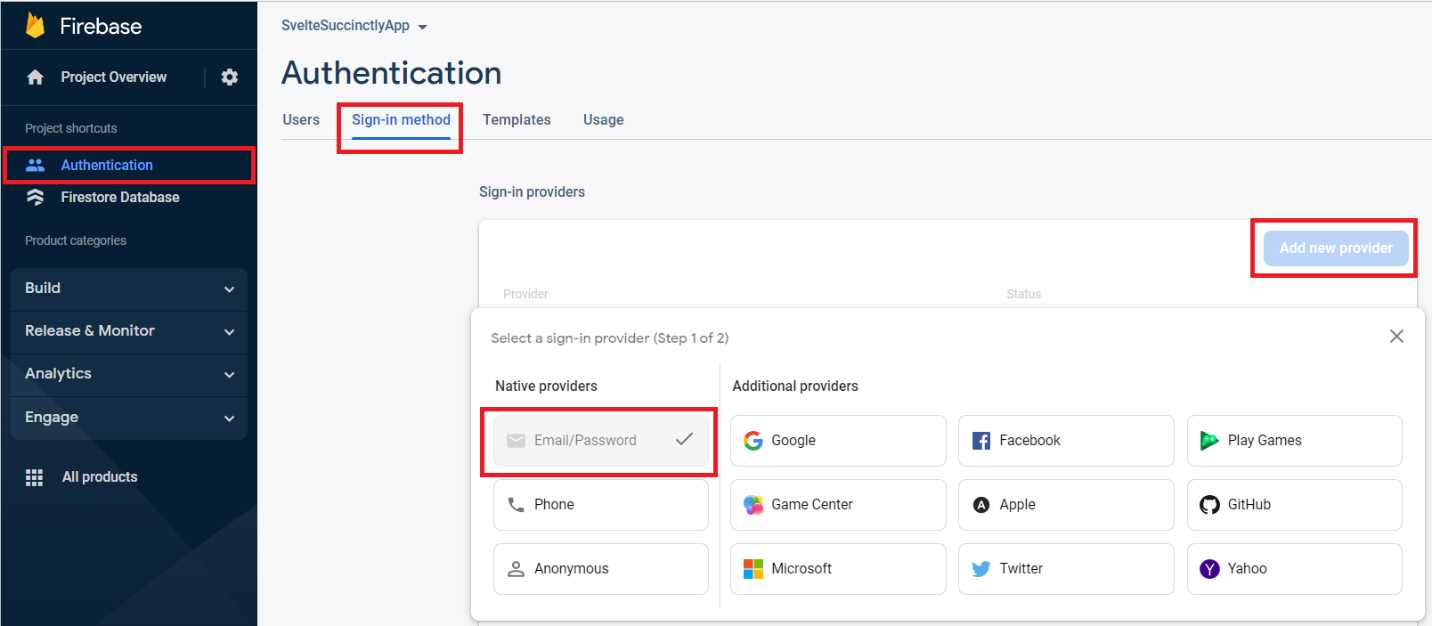Viewport: 1432px width, 626px height.
Task: Select the Twitter provider
Action: click(x=1065, y=568)
